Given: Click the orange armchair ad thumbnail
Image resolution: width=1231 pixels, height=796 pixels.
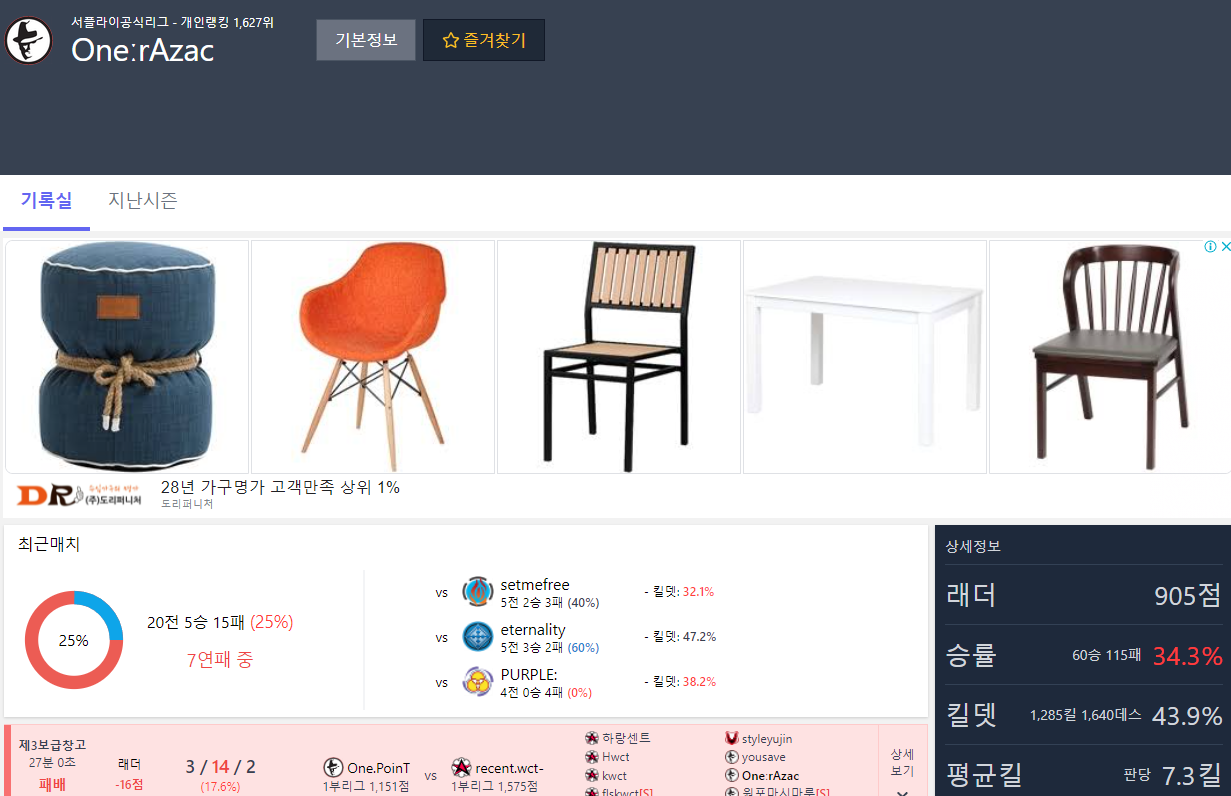Looking at the screenshot, I should [x=373, y=357].
